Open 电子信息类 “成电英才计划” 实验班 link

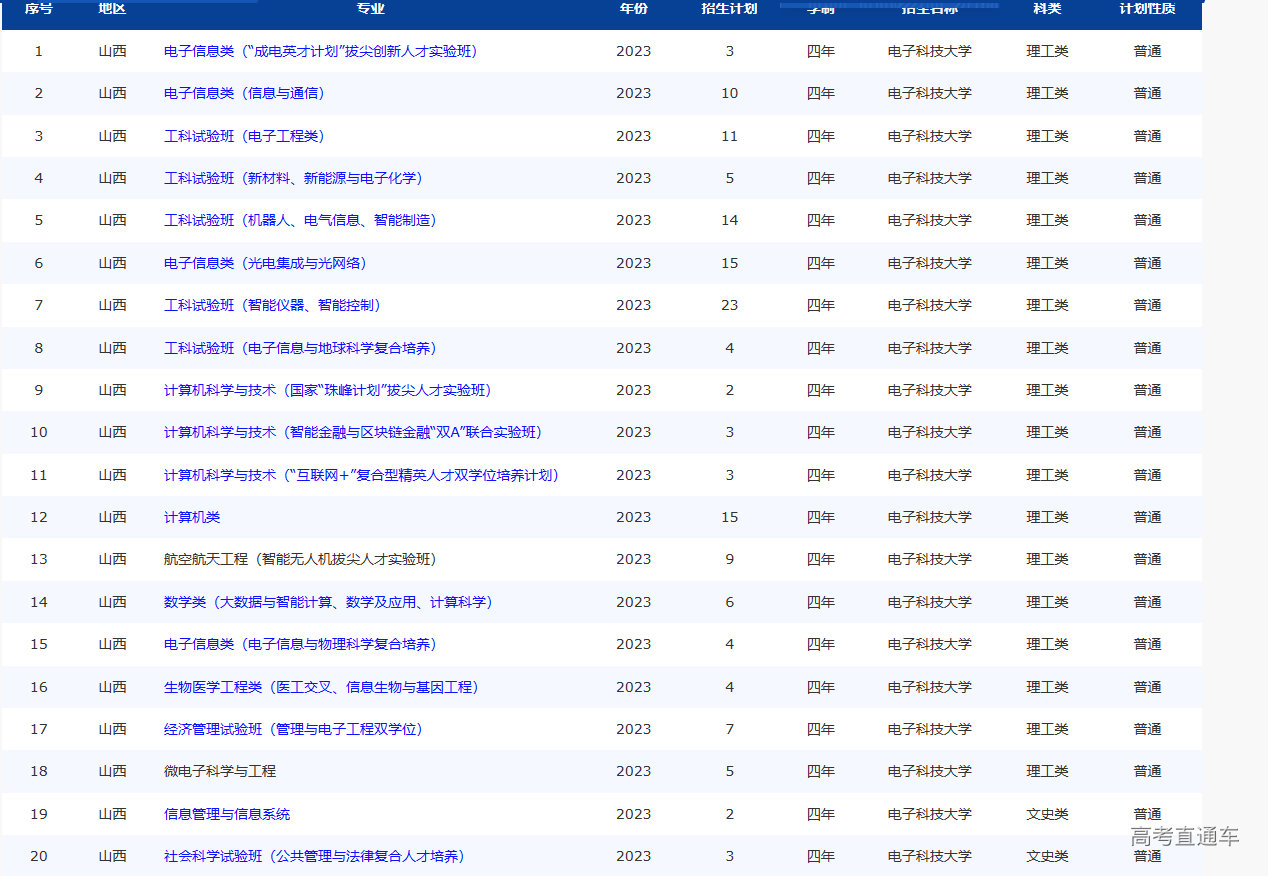(320, 51)
